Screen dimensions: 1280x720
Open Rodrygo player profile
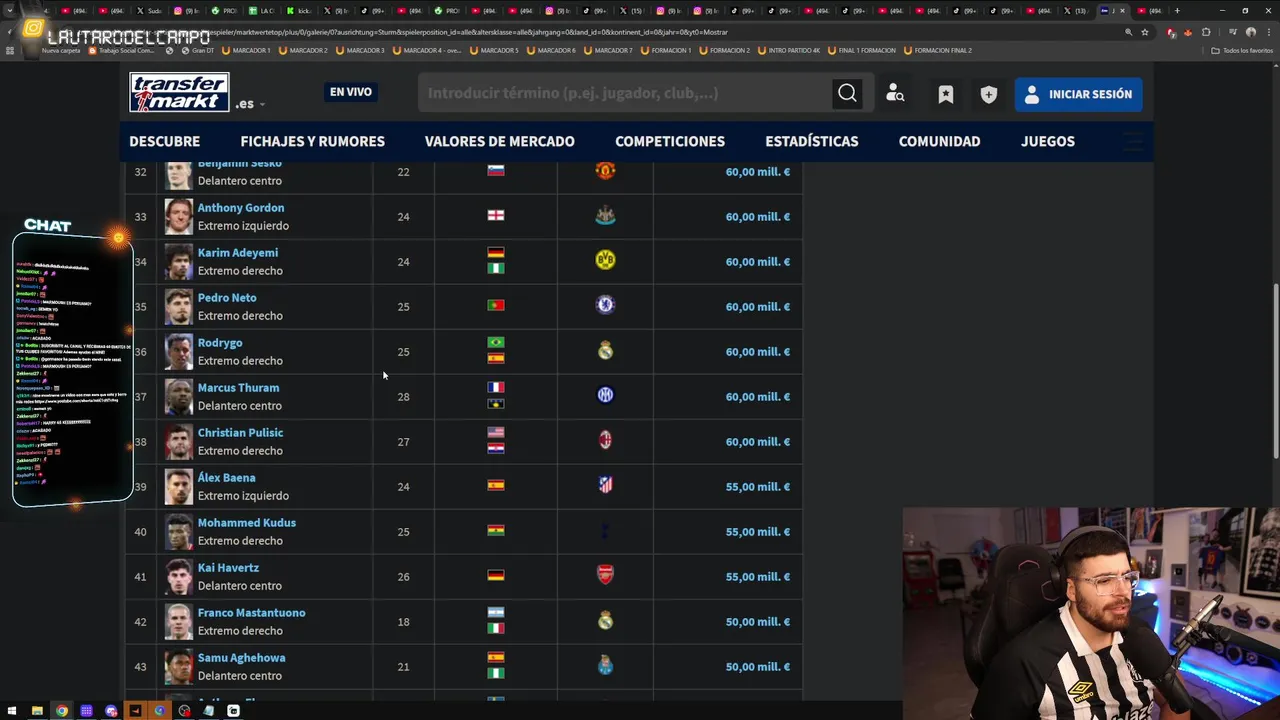(x=220, y=343)
